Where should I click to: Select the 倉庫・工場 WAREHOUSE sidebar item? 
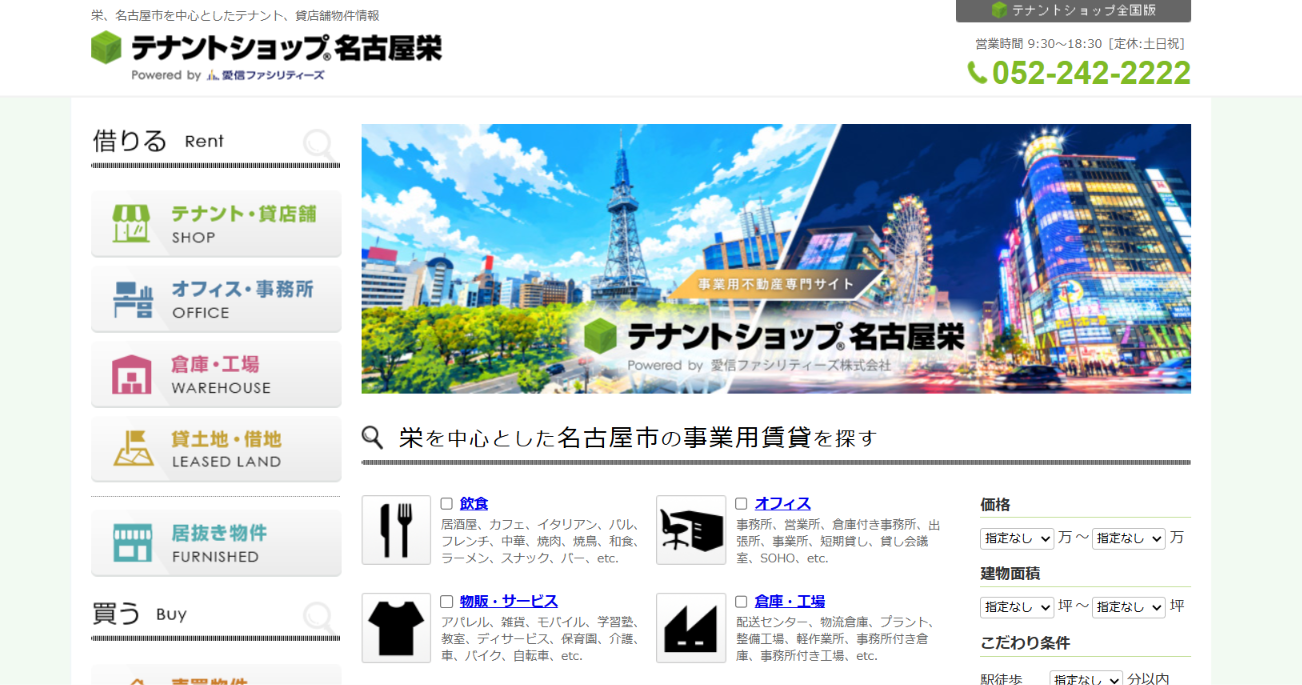tap(216, 374)
